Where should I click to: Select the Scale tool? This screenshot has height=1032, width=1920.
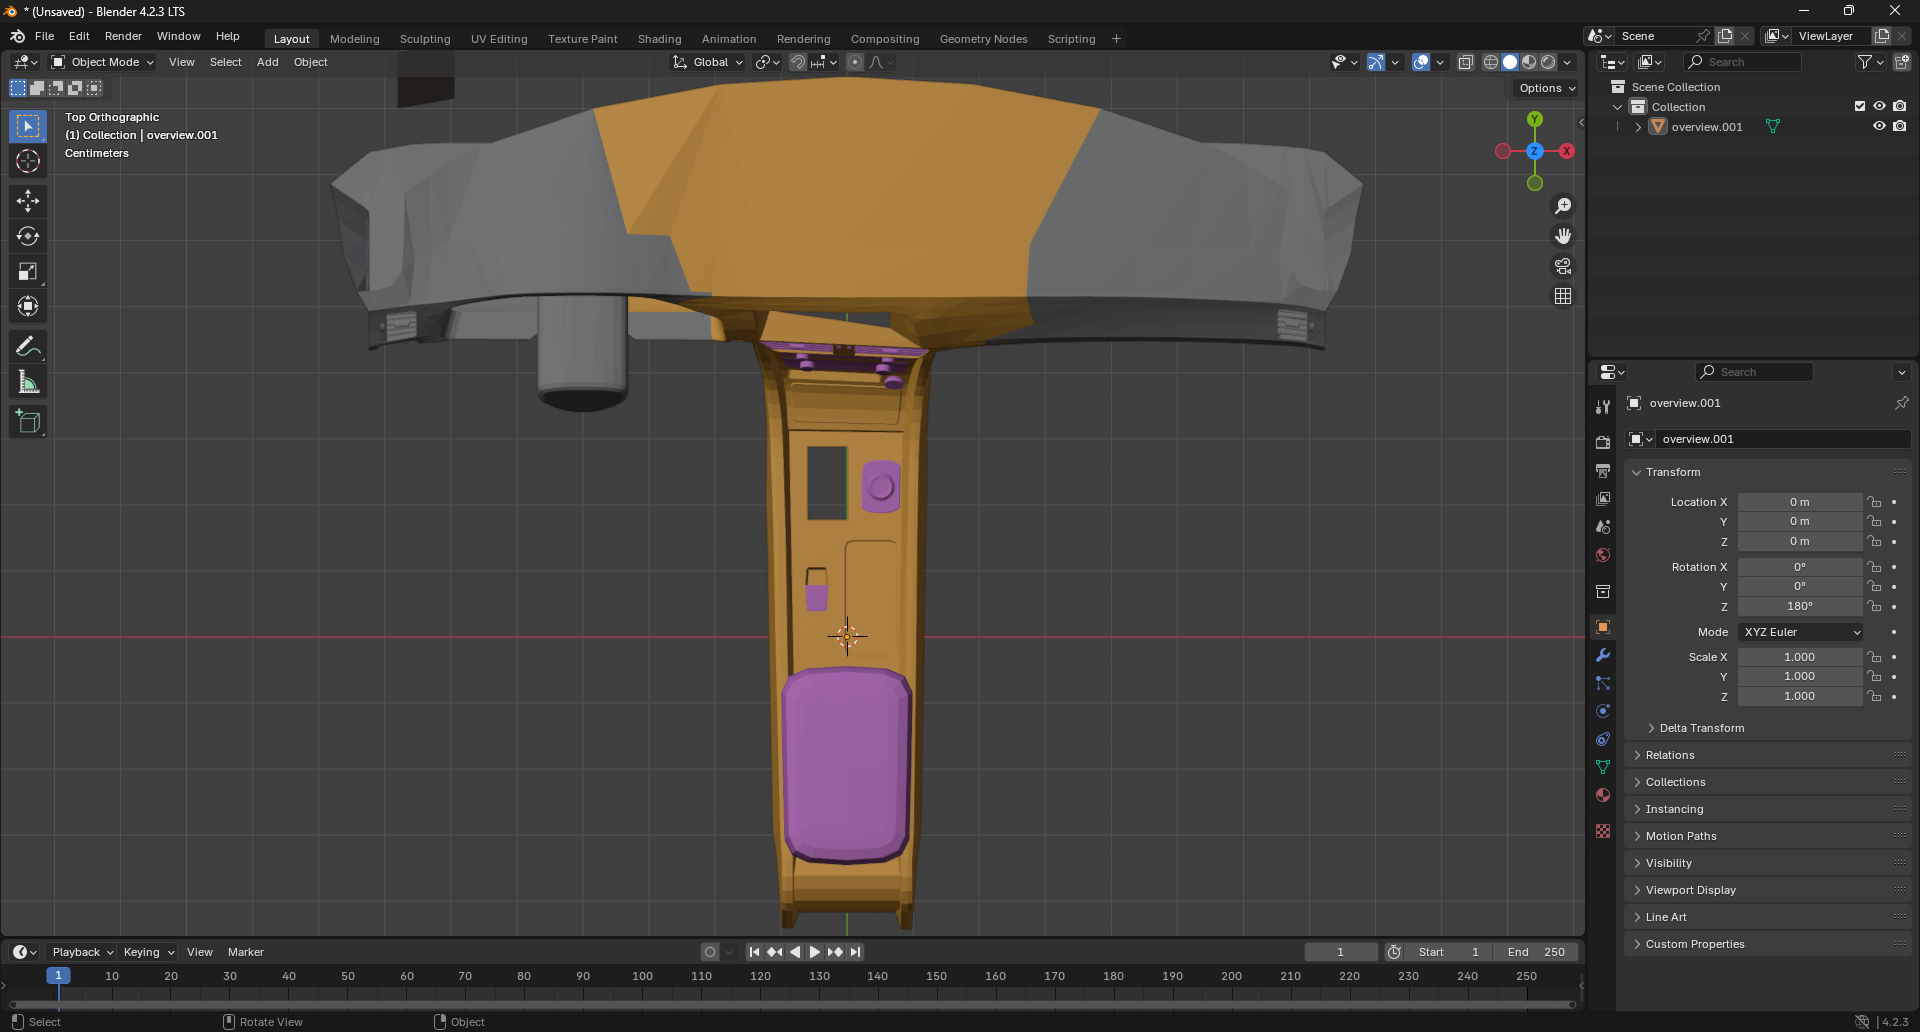pyautogui.click(x=28, y=271)
